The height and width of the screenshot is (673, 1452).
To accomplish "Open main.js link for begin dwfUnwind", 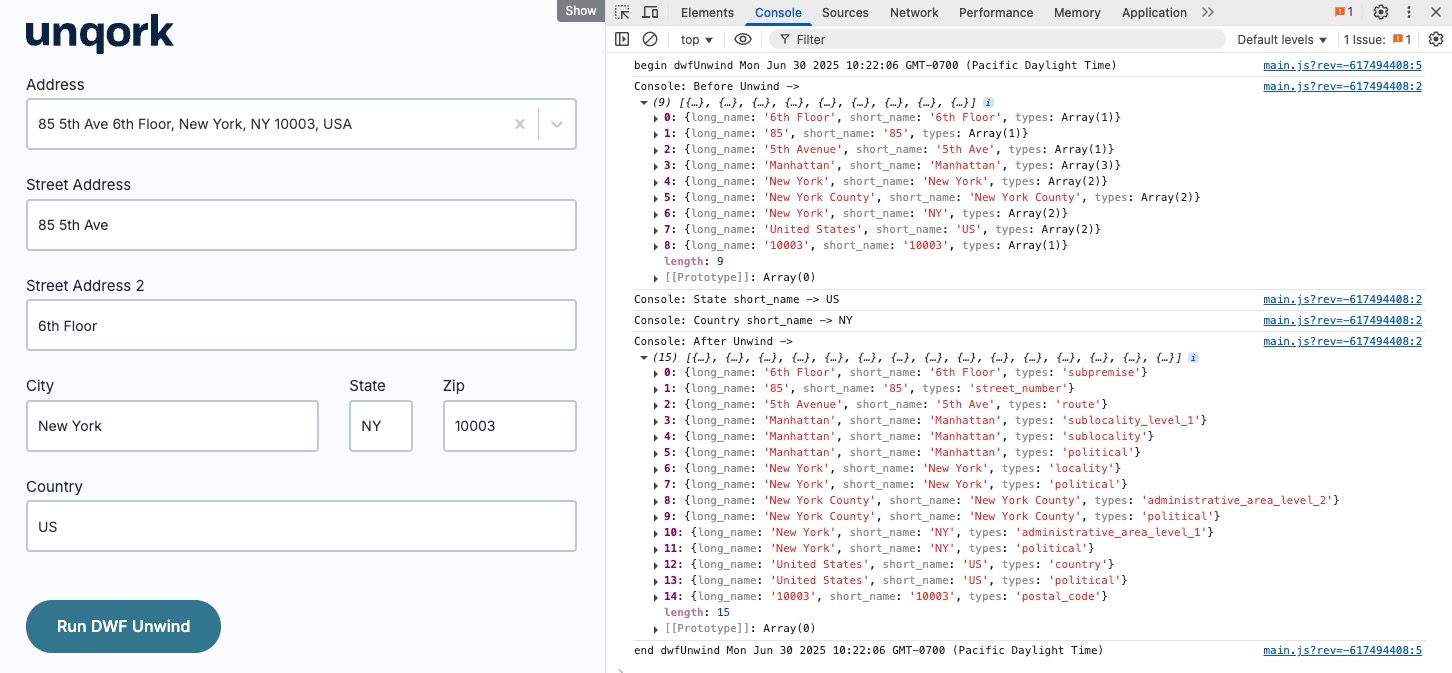I will [x=1342, y=65].
